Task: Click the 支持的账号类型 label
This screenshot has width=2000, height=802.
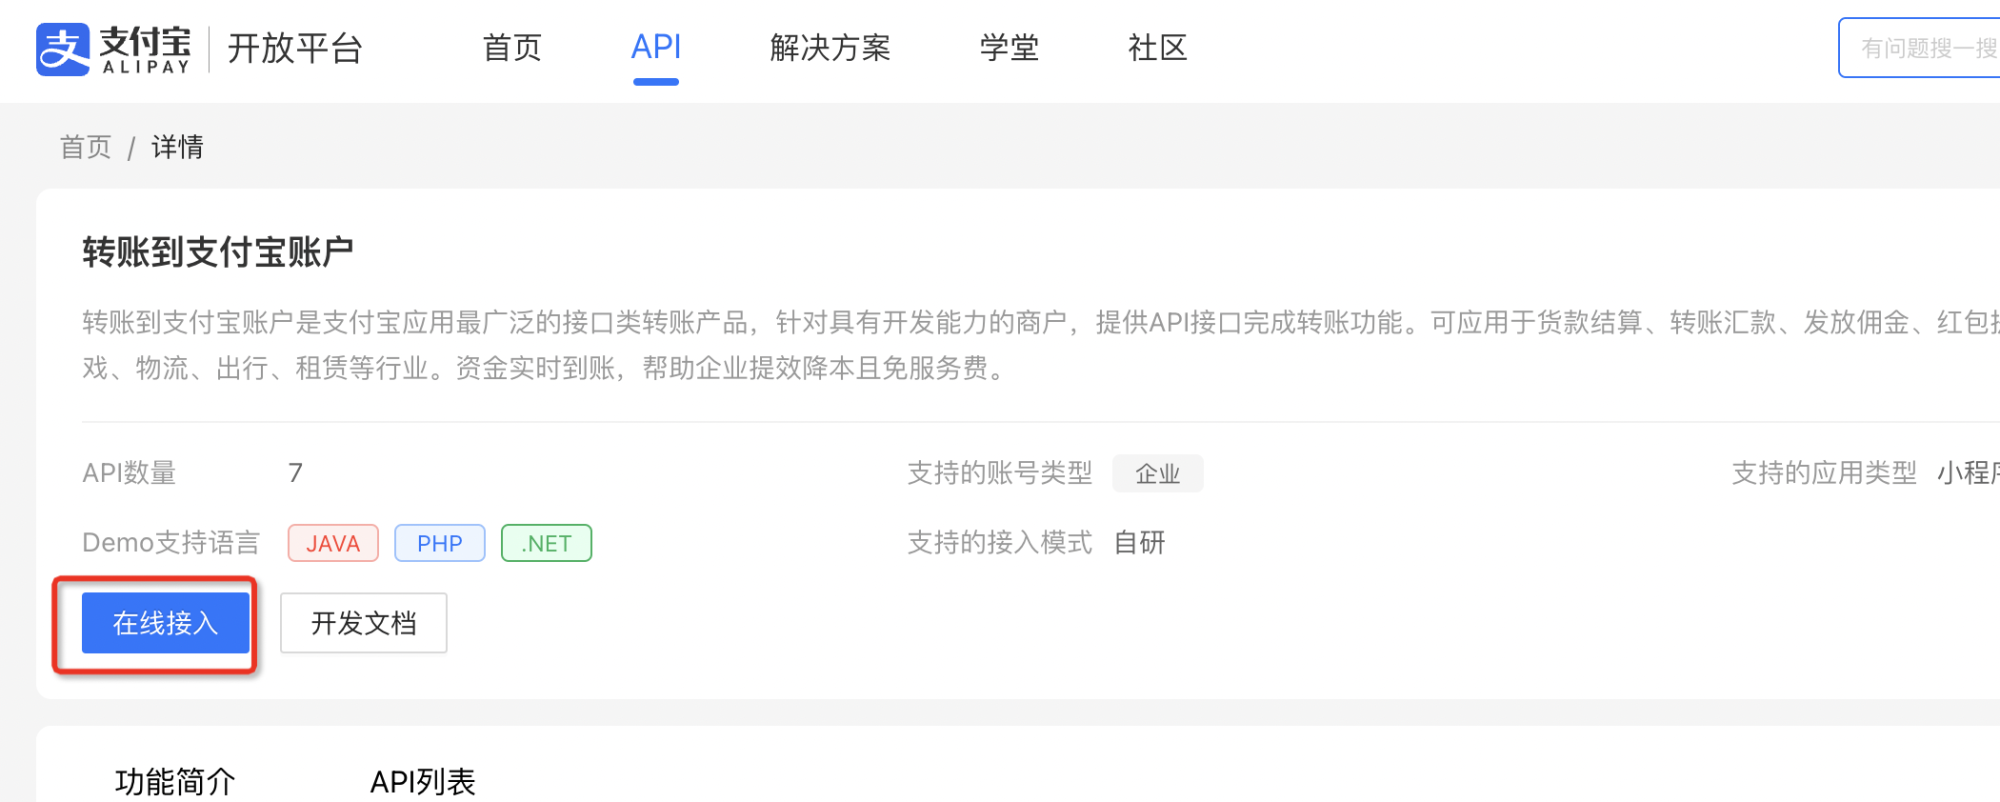Action: tap(999, 473)
